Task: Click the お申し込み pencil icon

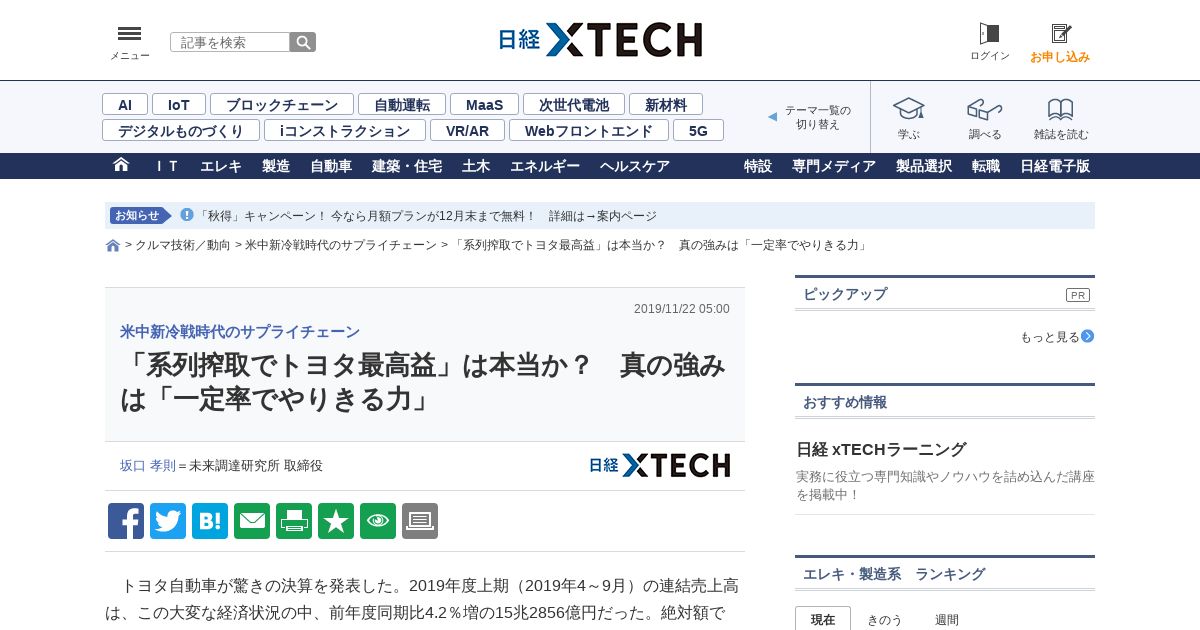Action: [1061, 34]
